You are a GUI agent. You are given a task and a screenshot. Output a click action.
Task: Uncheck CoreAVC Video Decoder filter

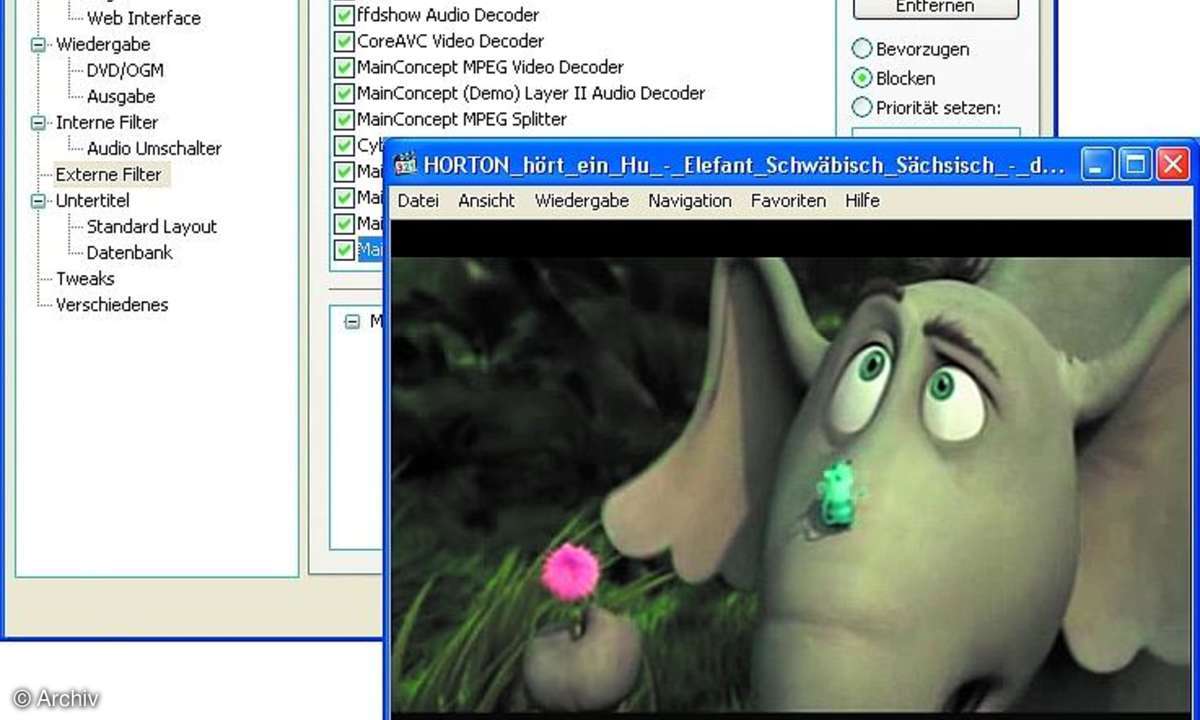pos(344,41)
